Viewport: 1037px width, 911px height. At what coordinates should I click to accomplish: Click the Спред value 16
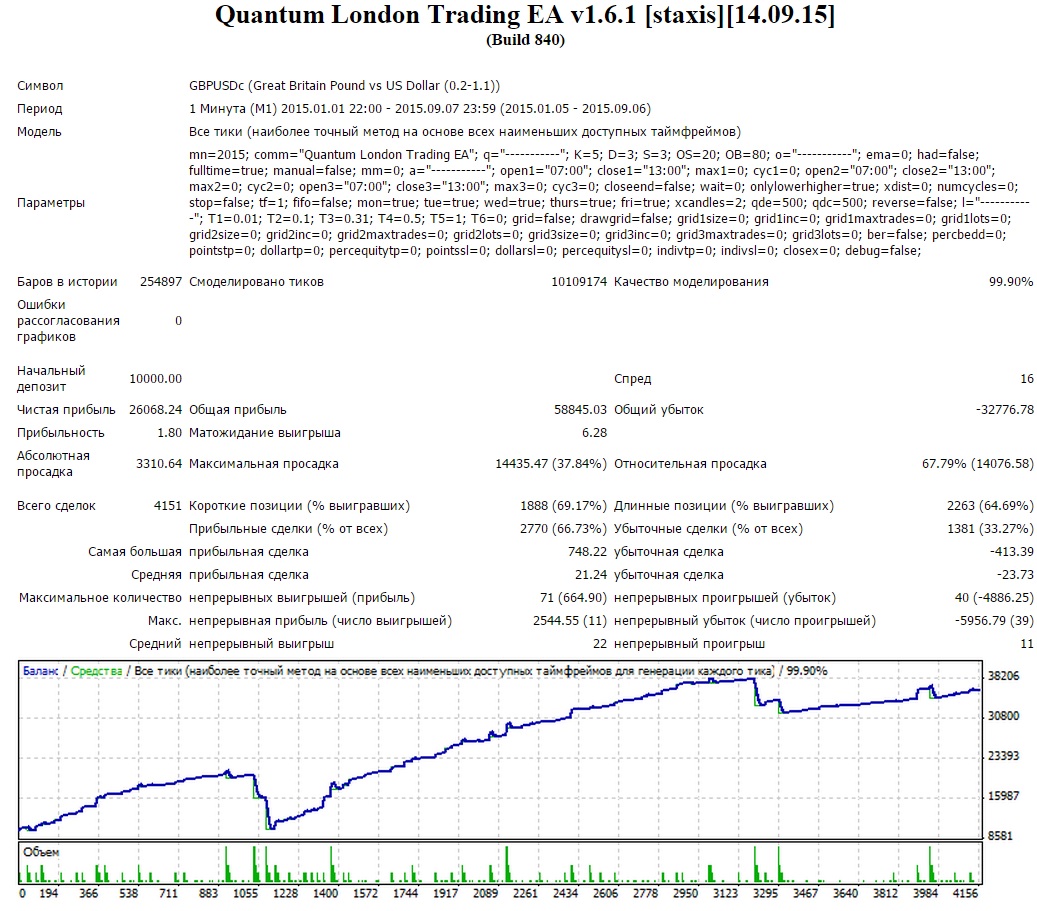(1026, 378)
